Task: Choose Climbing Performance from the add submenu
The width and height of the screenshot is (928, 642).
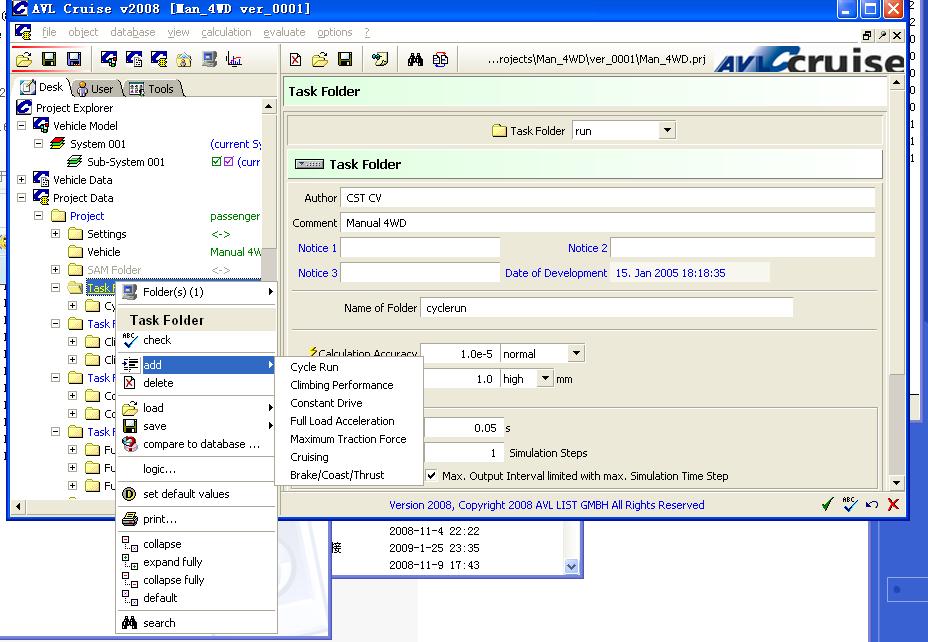Action: 349,385
